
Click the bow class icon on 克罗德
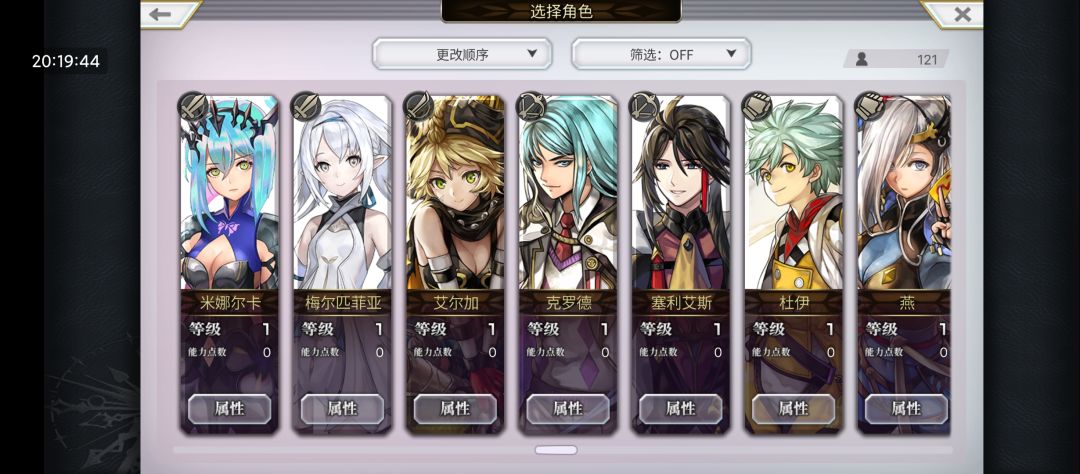click(x=531, y=106)
